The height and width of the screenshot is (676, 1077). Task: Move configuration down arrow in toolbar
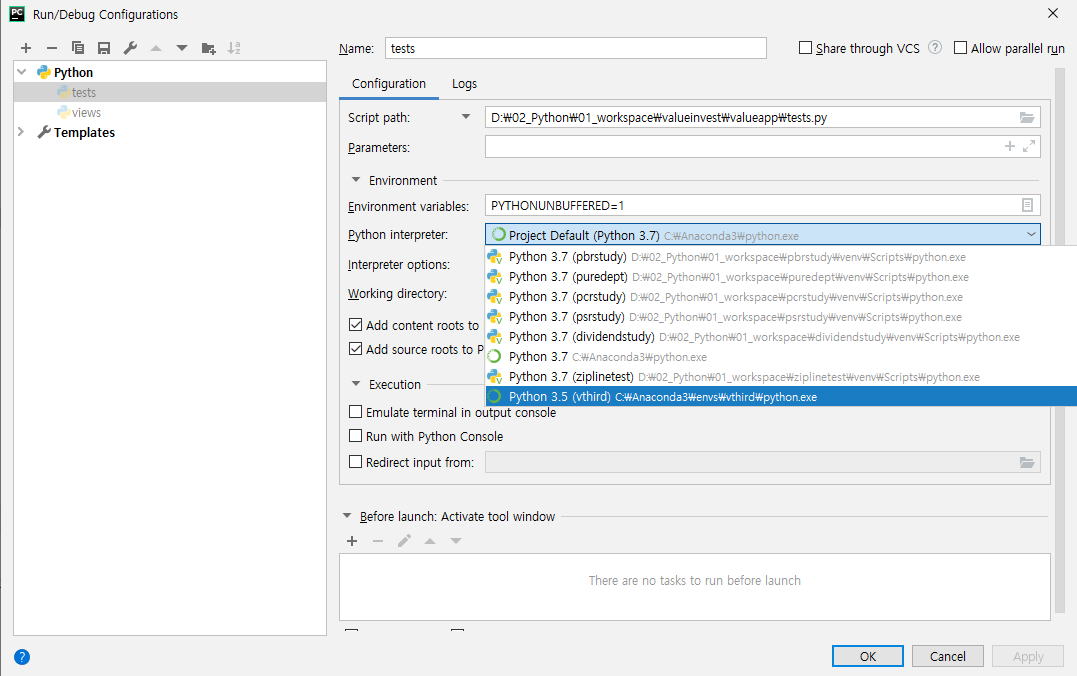point(182,48)
